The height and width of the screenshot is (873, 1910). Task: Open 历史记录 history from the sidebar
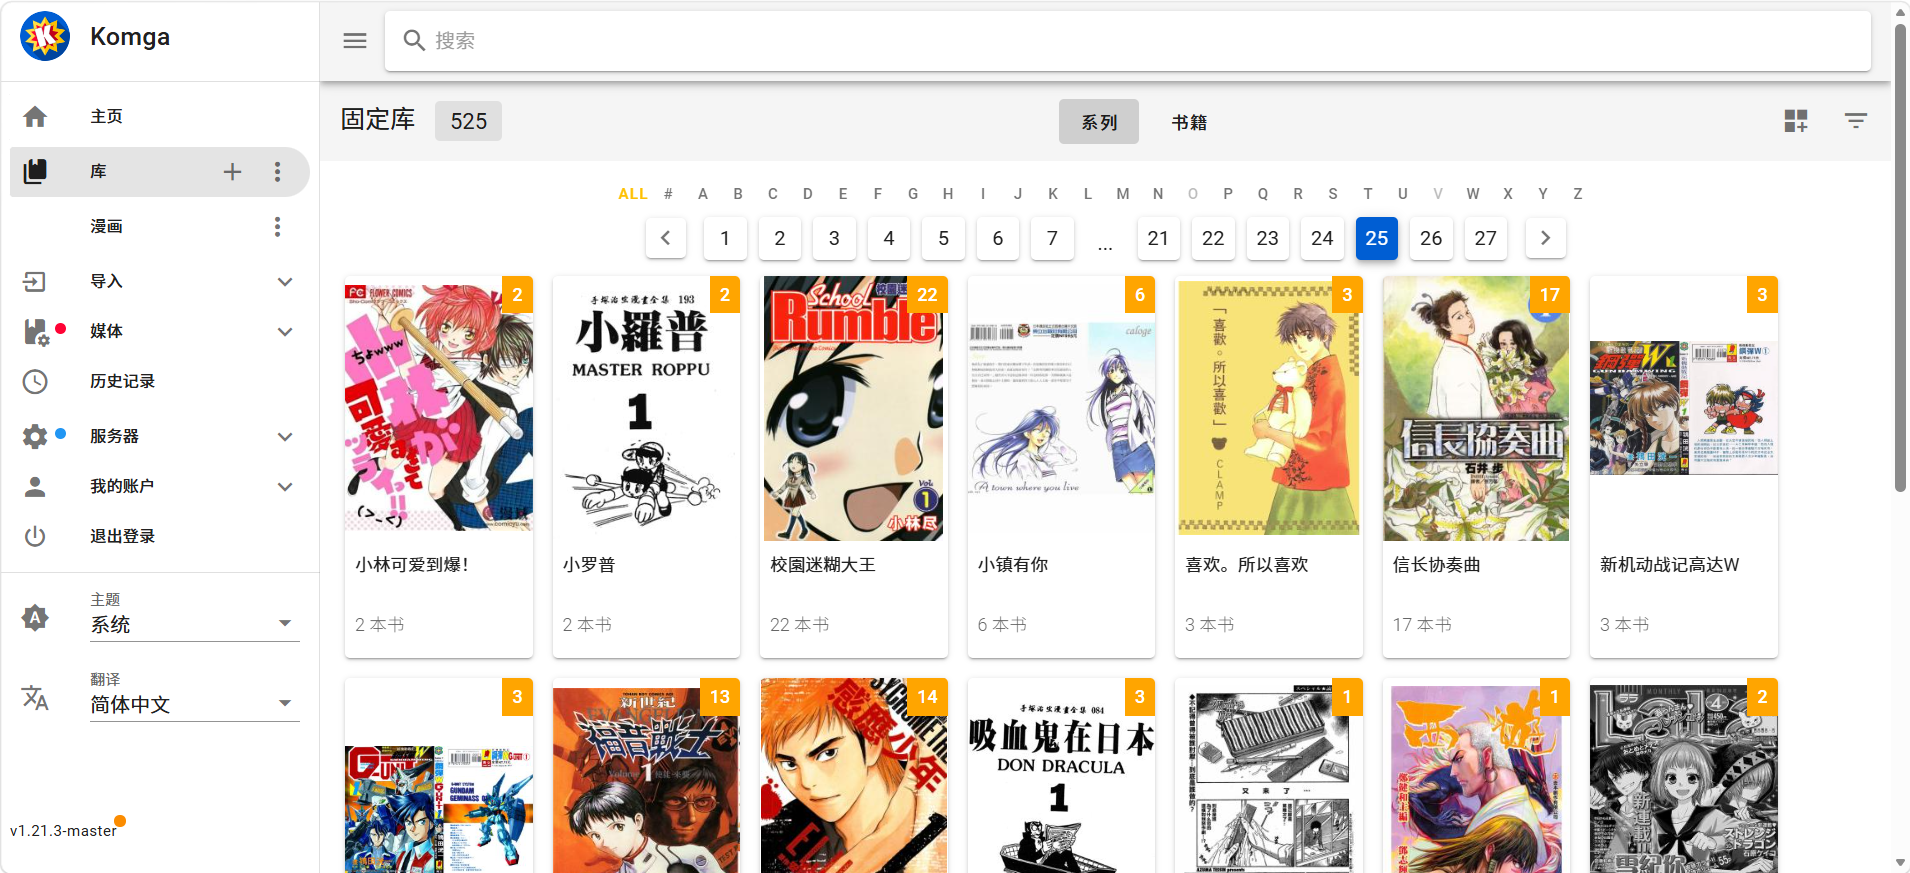click(122, 381)
